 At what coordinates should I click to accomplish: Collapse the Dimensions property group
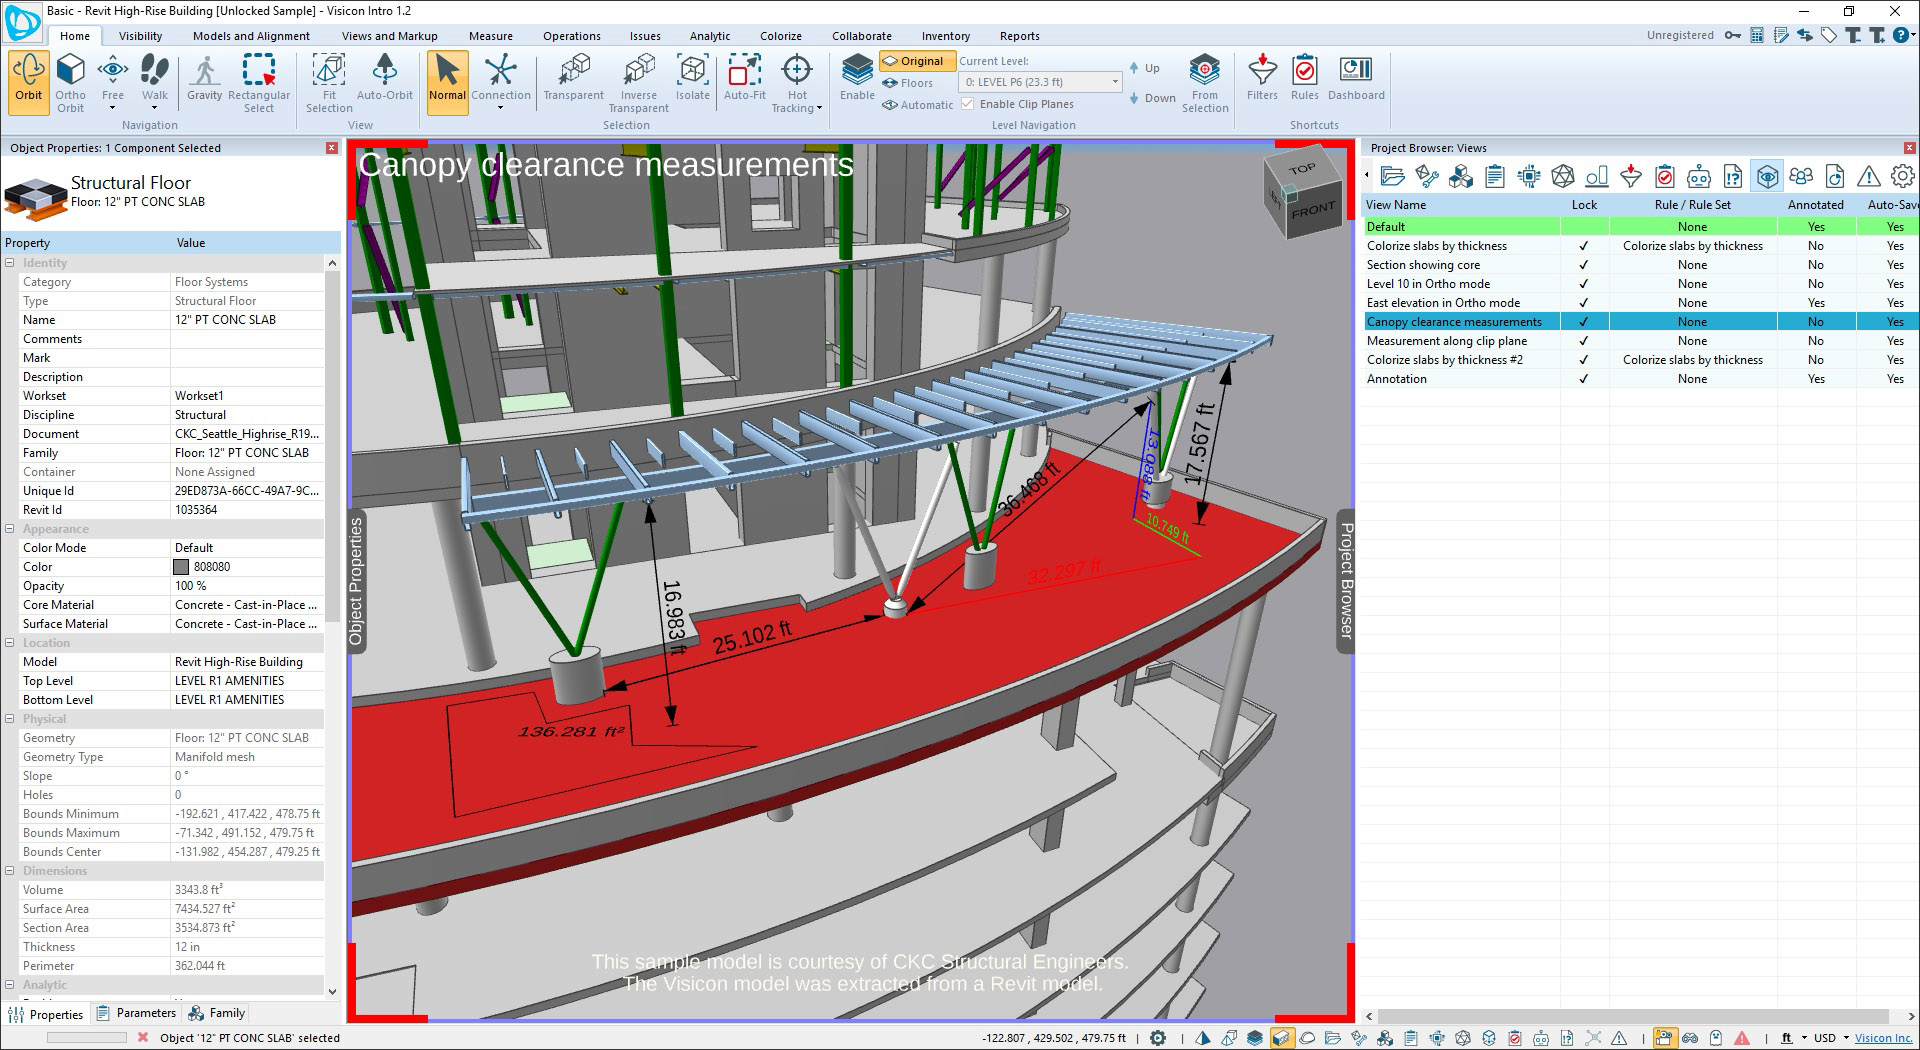click(10, 871)
